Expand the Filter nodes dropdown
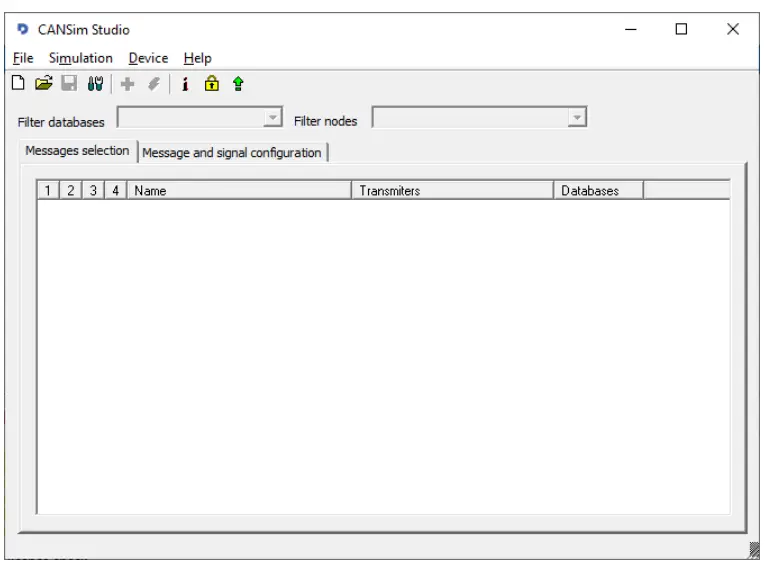Viewport: 765px width, 565px height. [x=577, y=117]
